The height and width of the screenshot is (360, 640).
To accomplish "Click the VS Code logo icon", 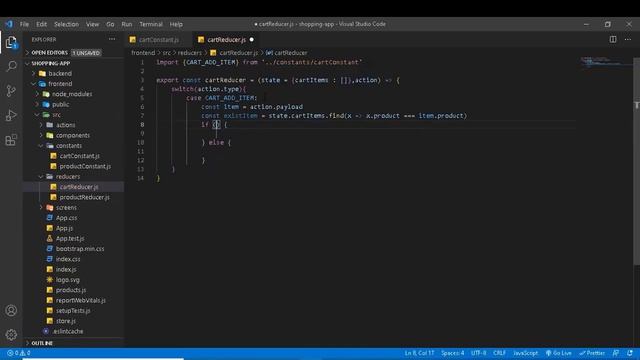I will [9, 24].
